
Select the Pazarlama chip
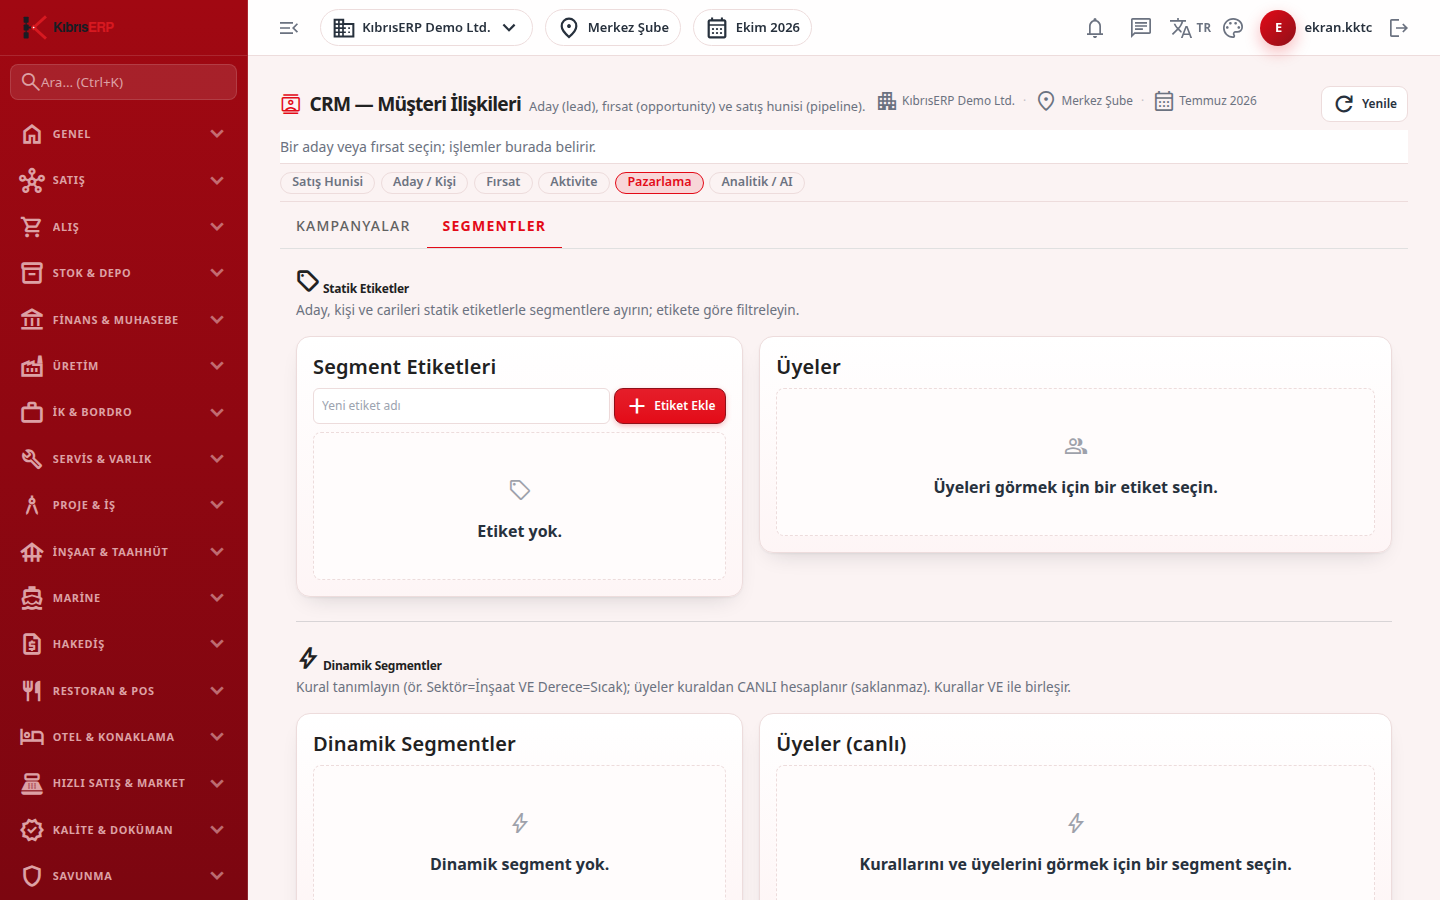point(659,182)
